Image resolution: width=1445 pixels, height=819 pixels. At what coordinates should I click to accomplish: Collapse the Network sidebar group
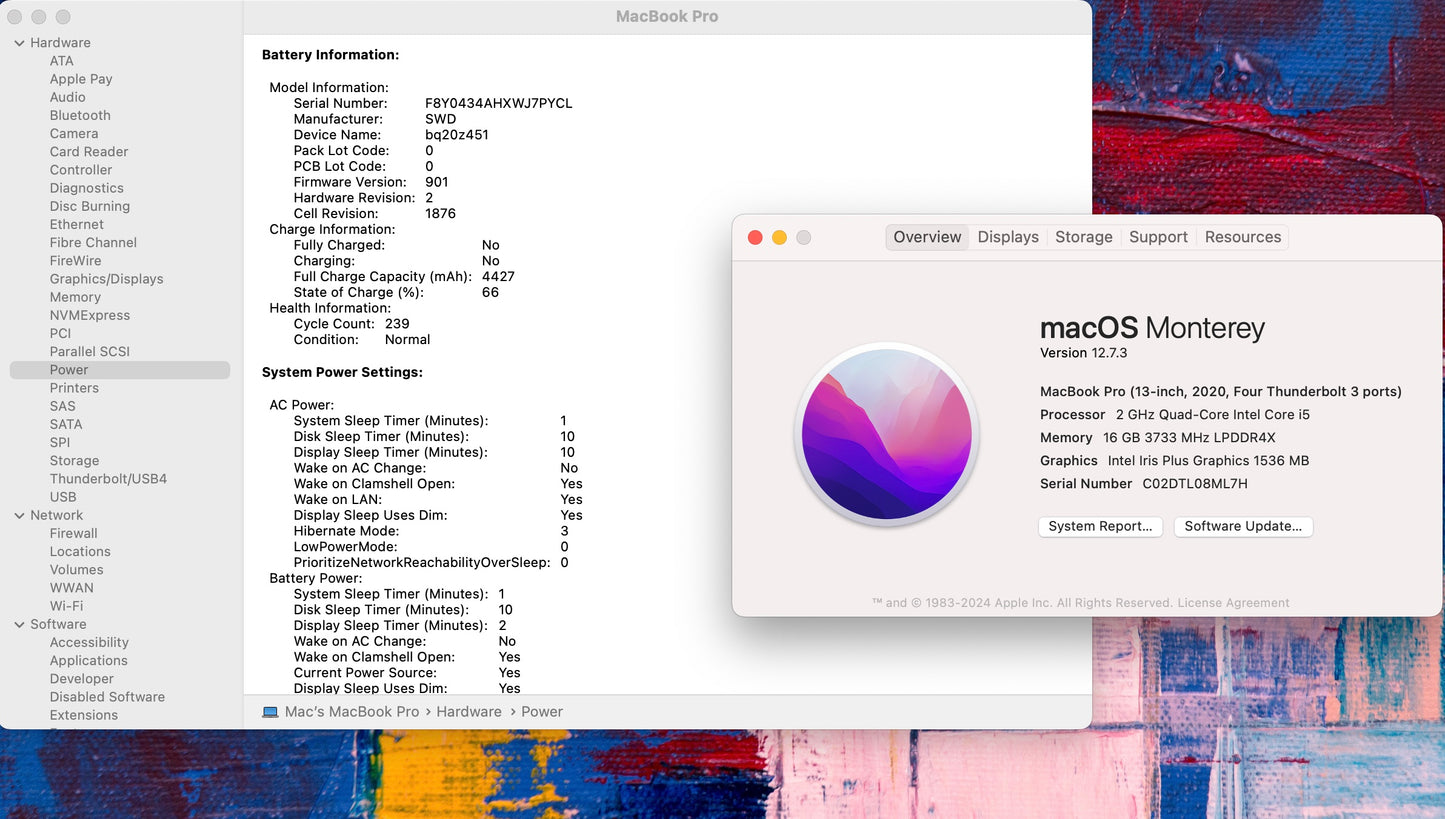pyautogui.click(x=19, y=516)
